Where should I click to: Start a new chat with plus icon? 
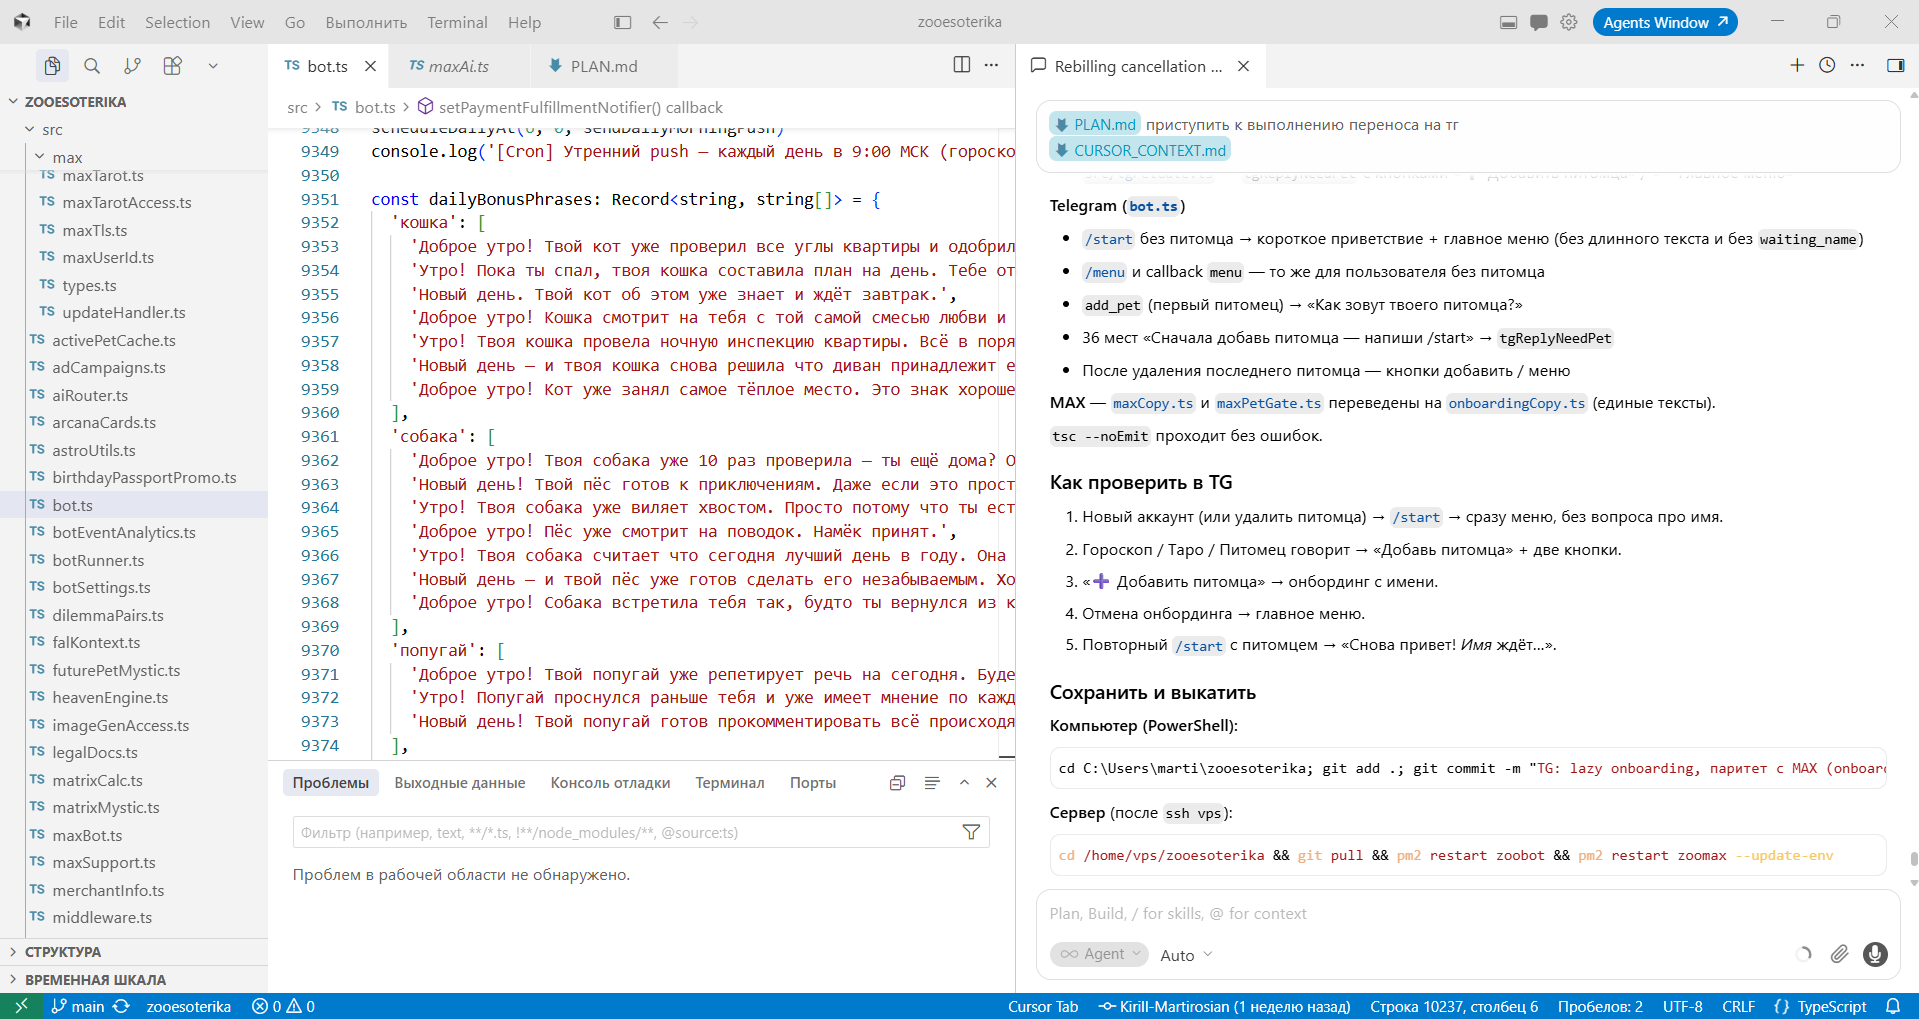pyautogui.click(x=1797, y=65)
